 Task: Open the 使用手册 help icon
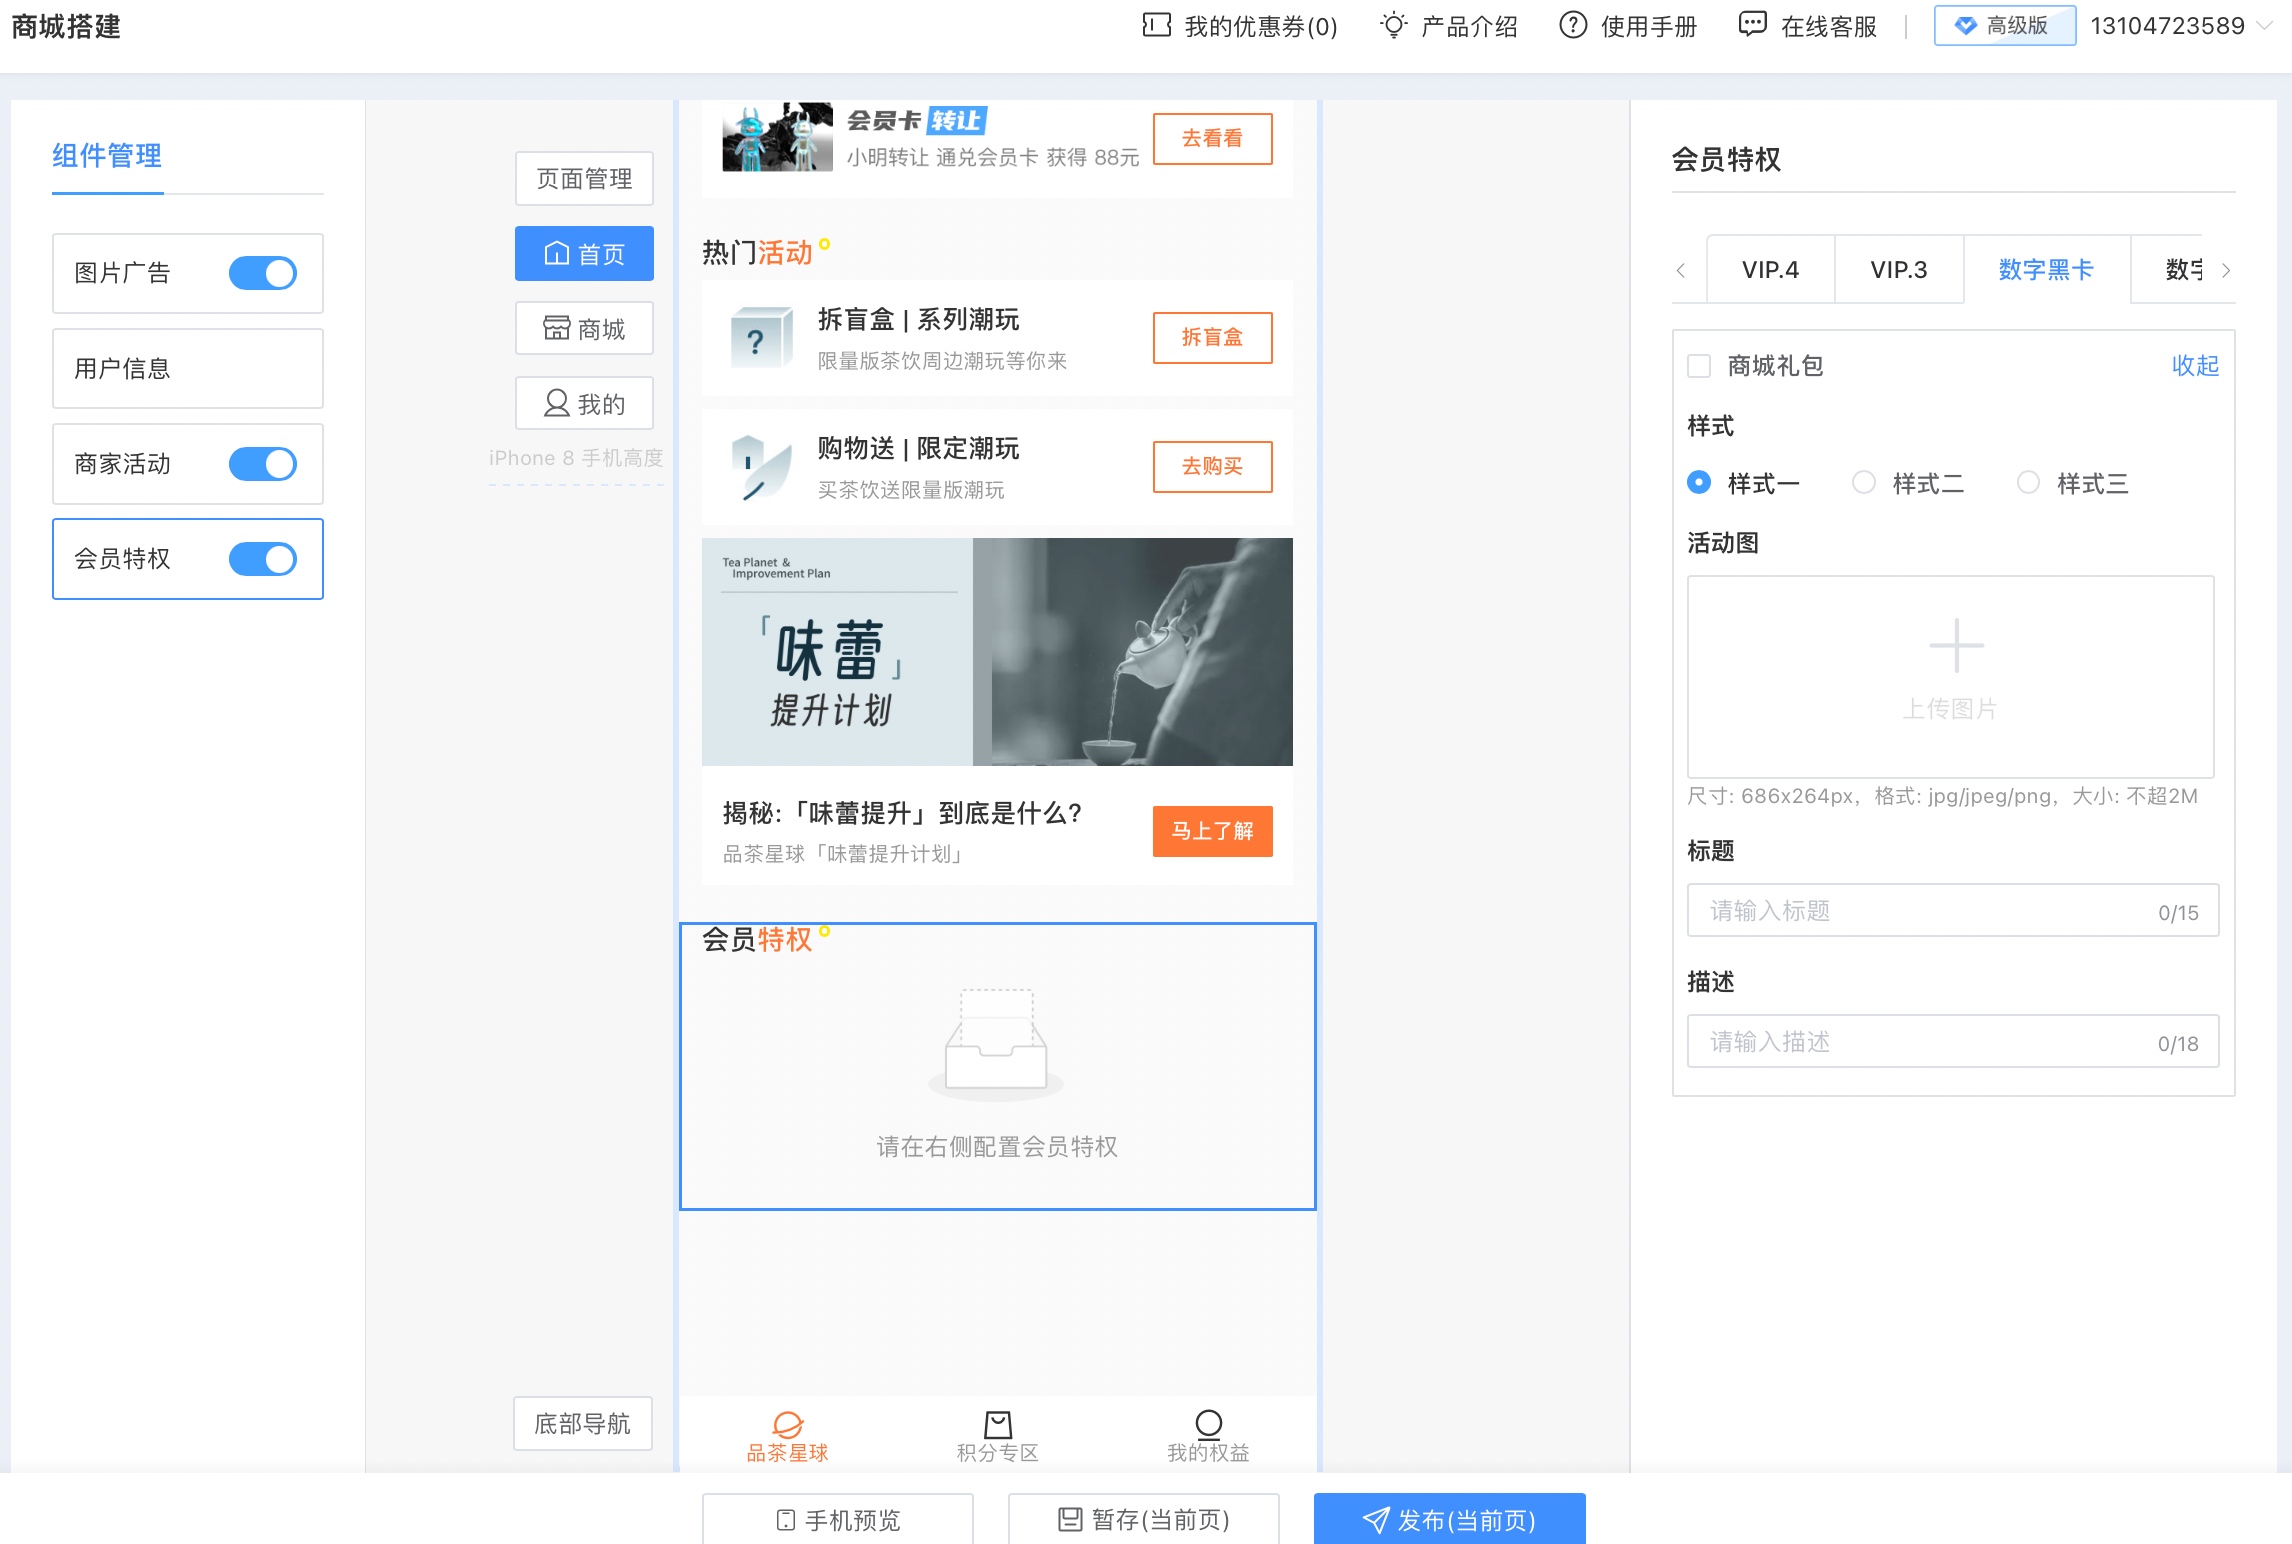[1573, 26]
